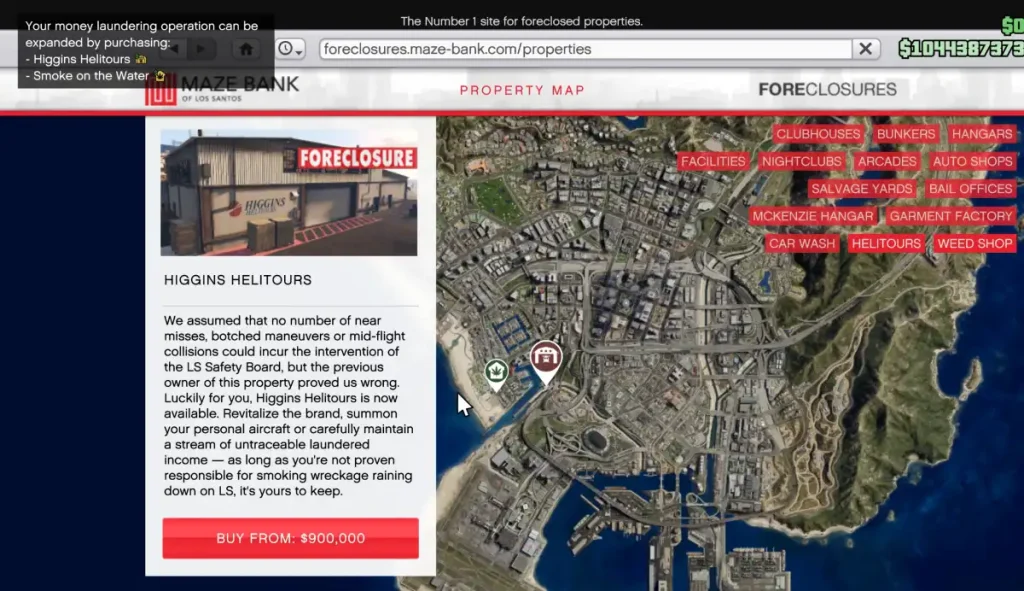Click the Foreclosure banner on the photo

tap(357, 158)
